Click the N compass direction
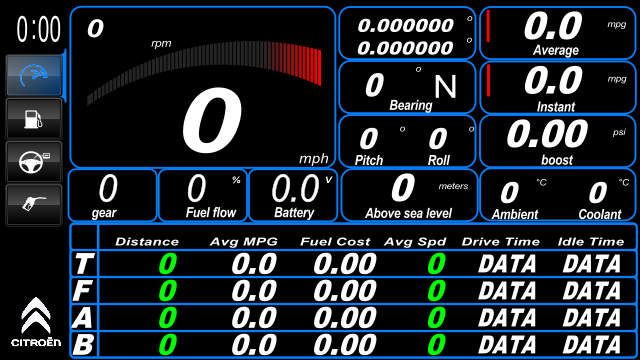This screenshot has height=360, width=640. tap(445, 87)
